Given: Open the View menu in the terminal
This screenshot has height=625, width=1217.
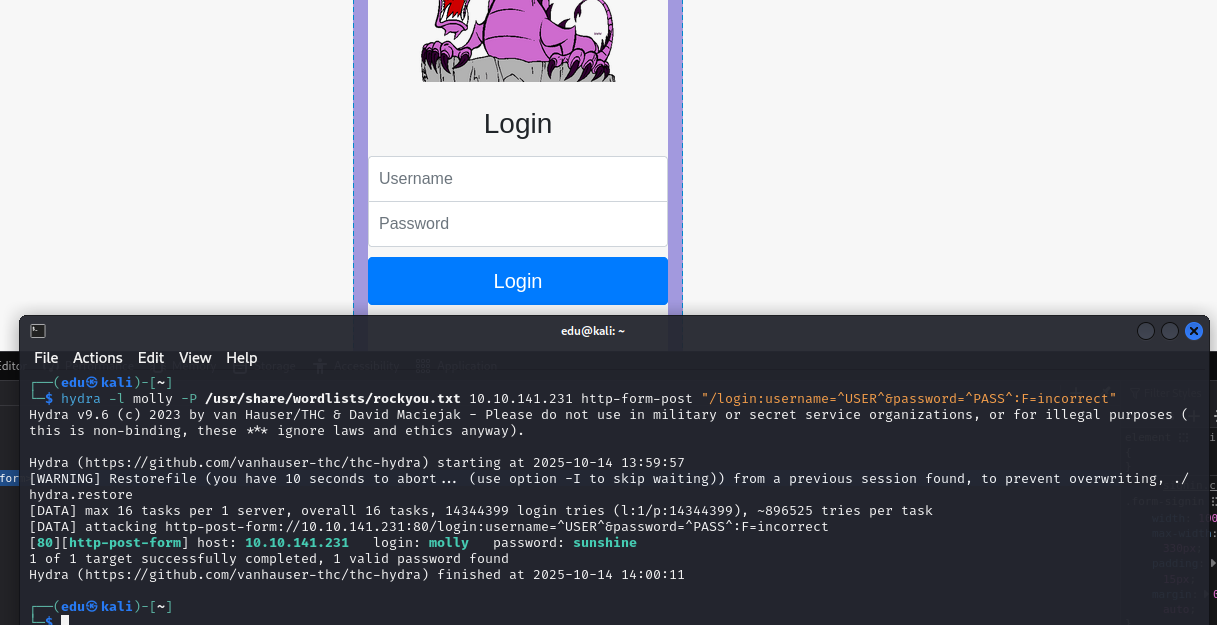Looking at the screenshot, I should [195, 358].
